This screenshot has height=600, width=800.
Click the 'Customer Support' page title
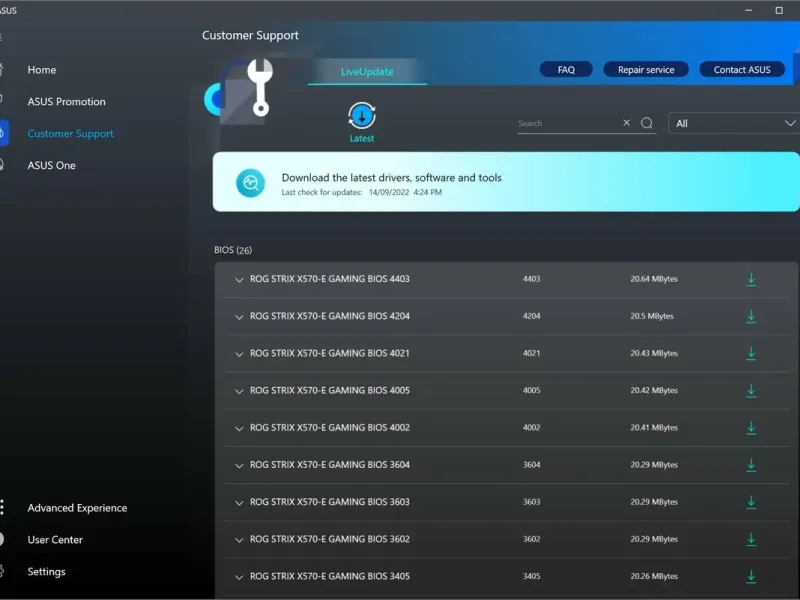point(250,35)
